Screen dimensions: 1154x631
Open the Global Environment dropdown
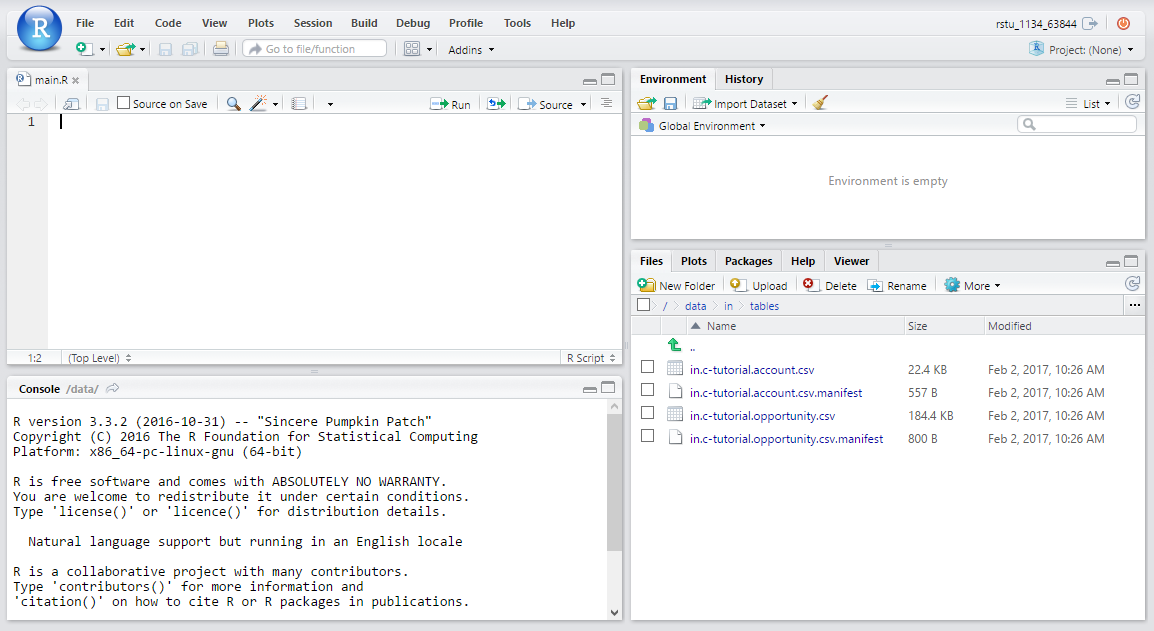(x=703, y=126)
